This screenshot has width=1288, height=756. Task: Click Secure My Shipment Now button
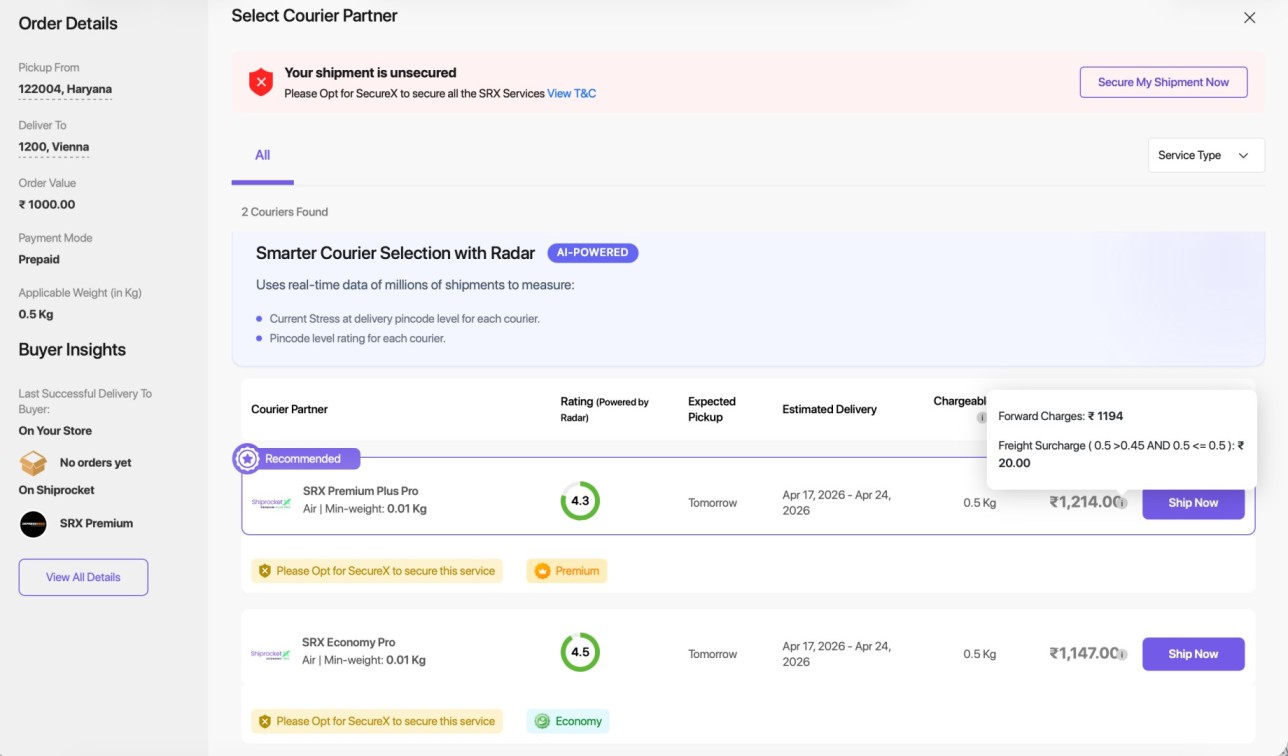tap(1163, 82)
